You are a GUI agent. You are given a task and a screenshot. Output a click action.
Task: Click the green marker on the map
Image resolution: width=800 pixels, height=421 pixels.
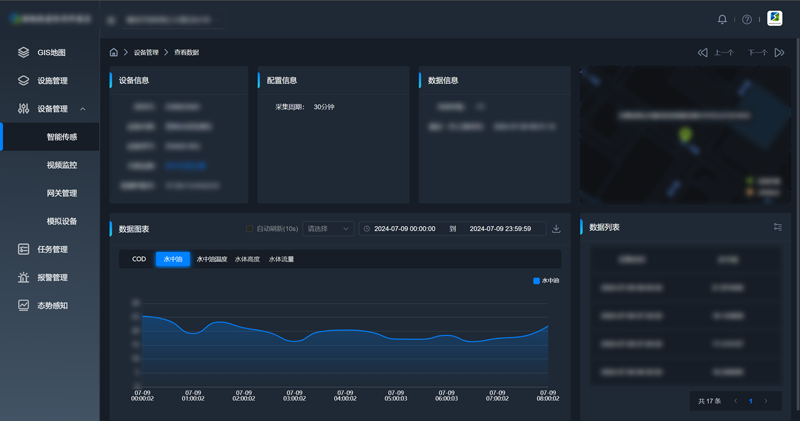pyautogui.click(x=685, y=135)
